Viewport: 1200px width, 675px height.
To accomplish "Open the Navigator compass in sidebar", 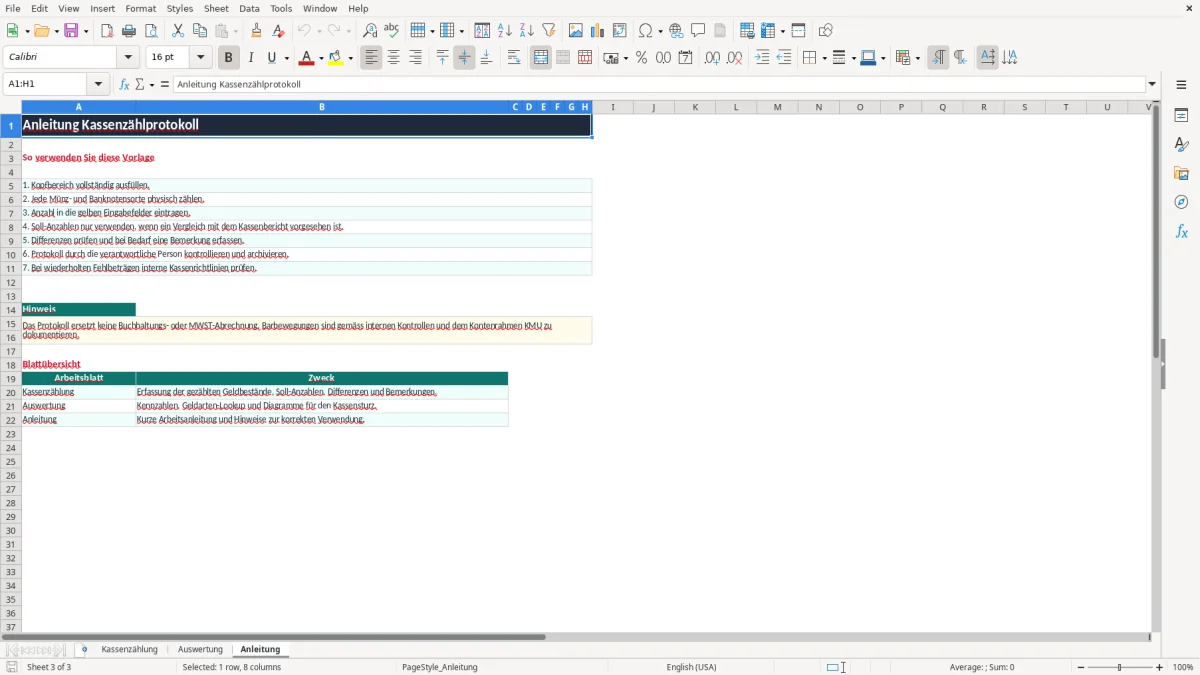I will [1181, 202].
